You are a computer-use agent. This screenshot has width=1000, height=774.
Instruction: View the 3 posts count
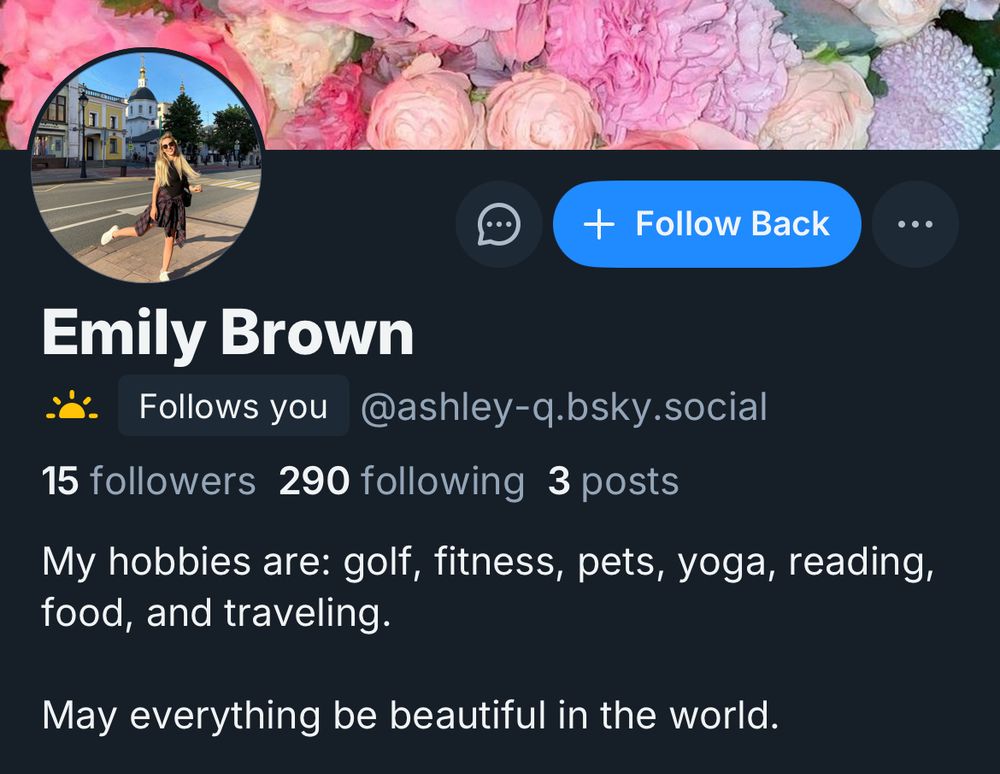point(613,481)
